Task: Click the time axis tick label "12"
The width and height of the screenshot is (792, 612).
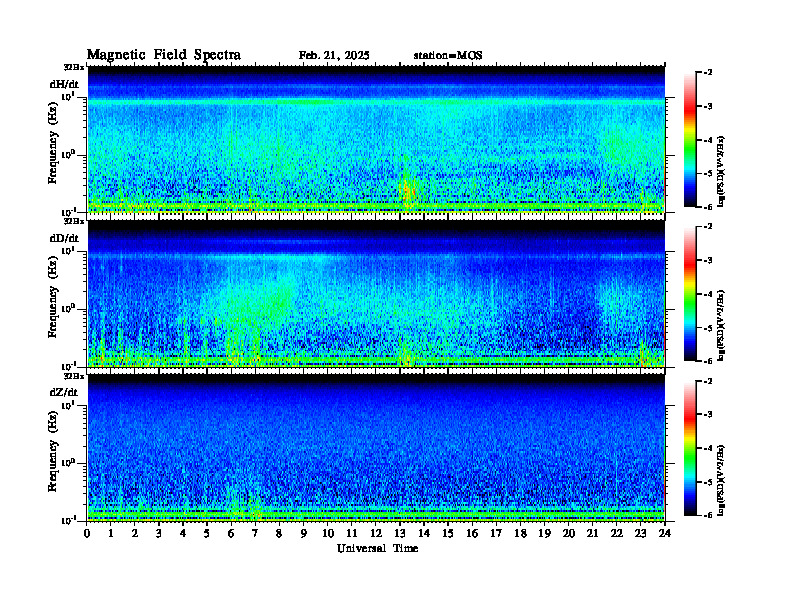Action: pyautogui.click(x=376, y=533)
